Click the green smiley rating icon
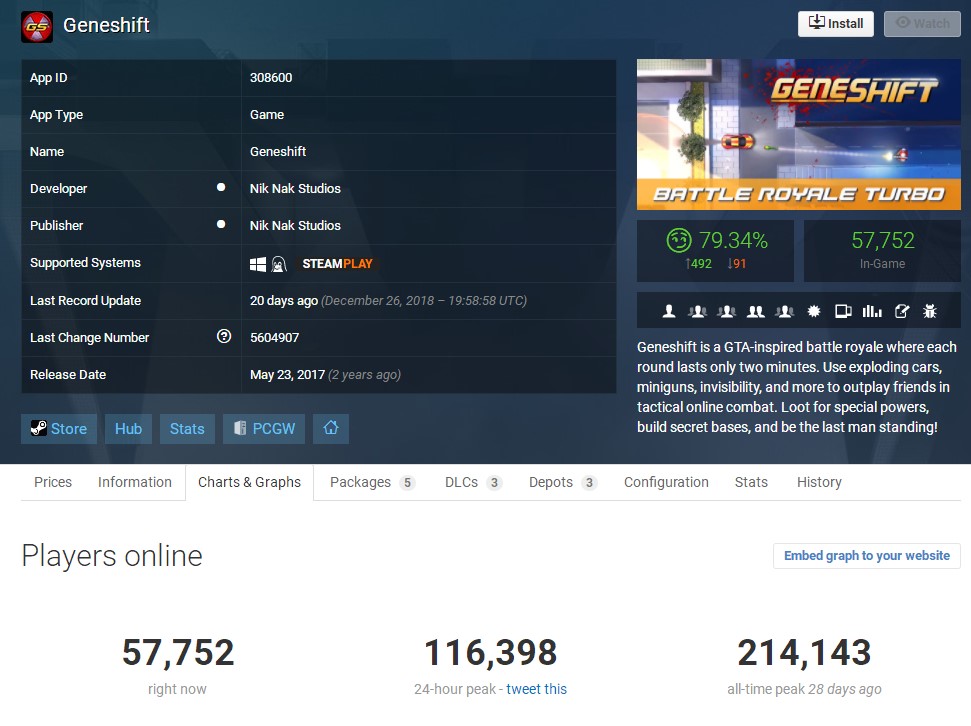 click(679, 240)
